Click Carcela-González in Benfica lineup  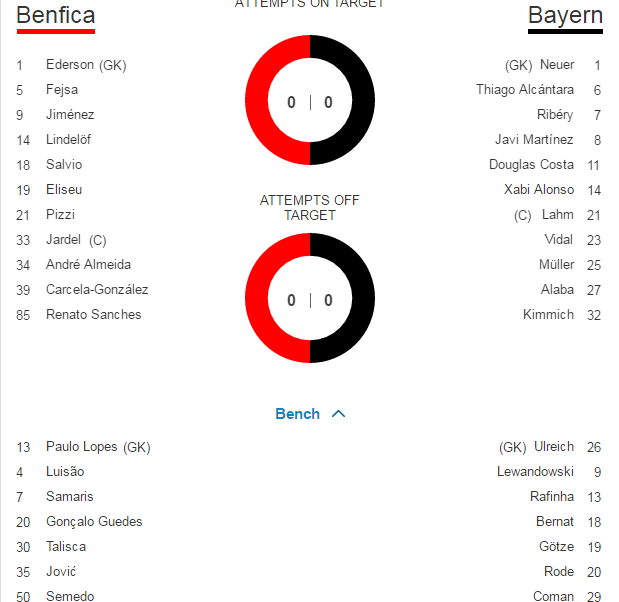click(97, 290)
